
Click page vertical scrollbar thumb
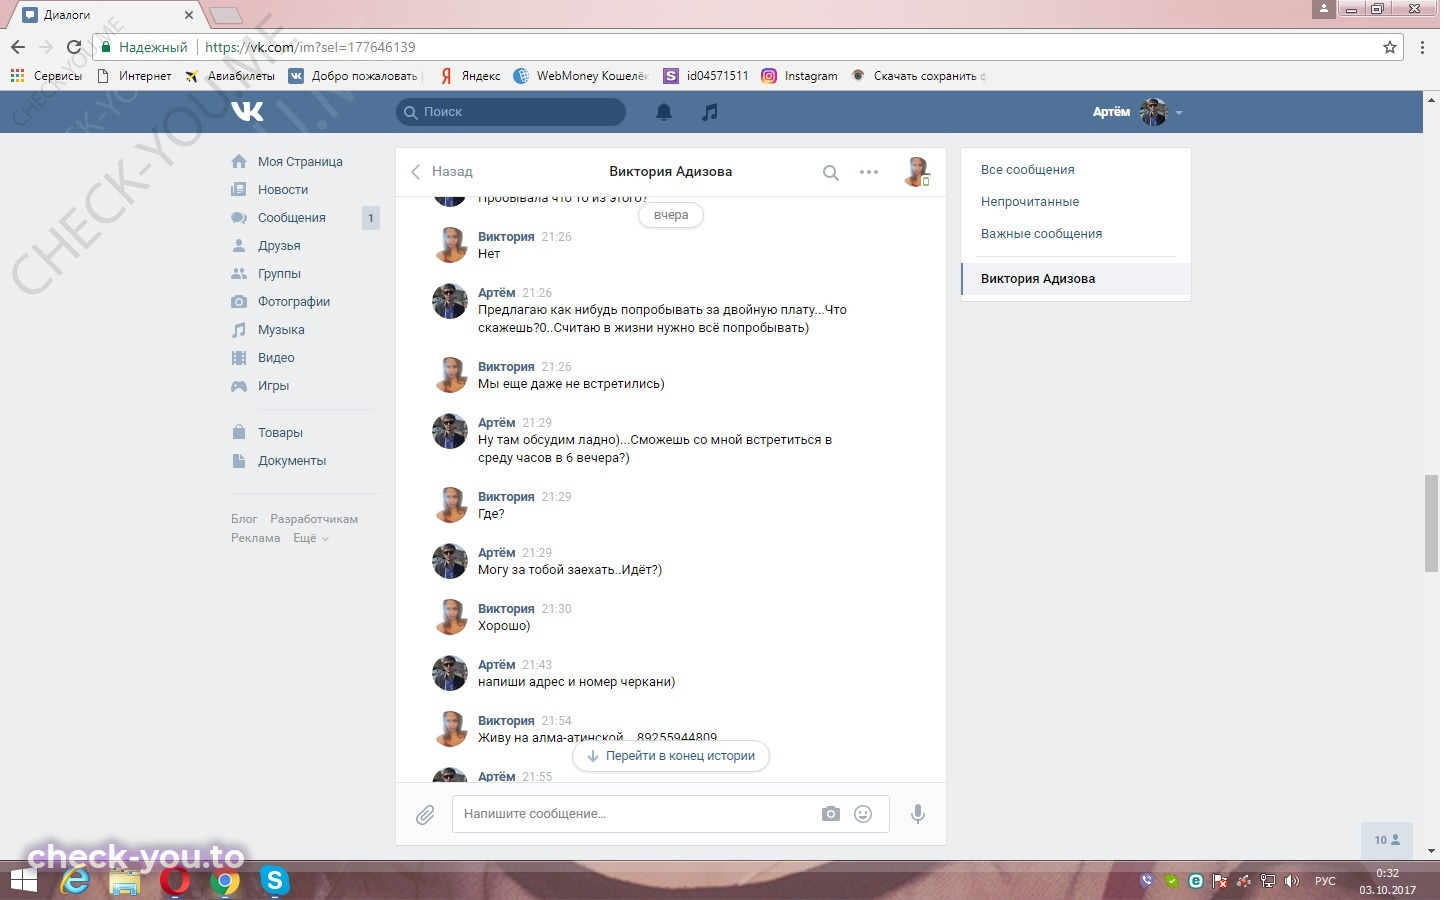(1431, 523)
